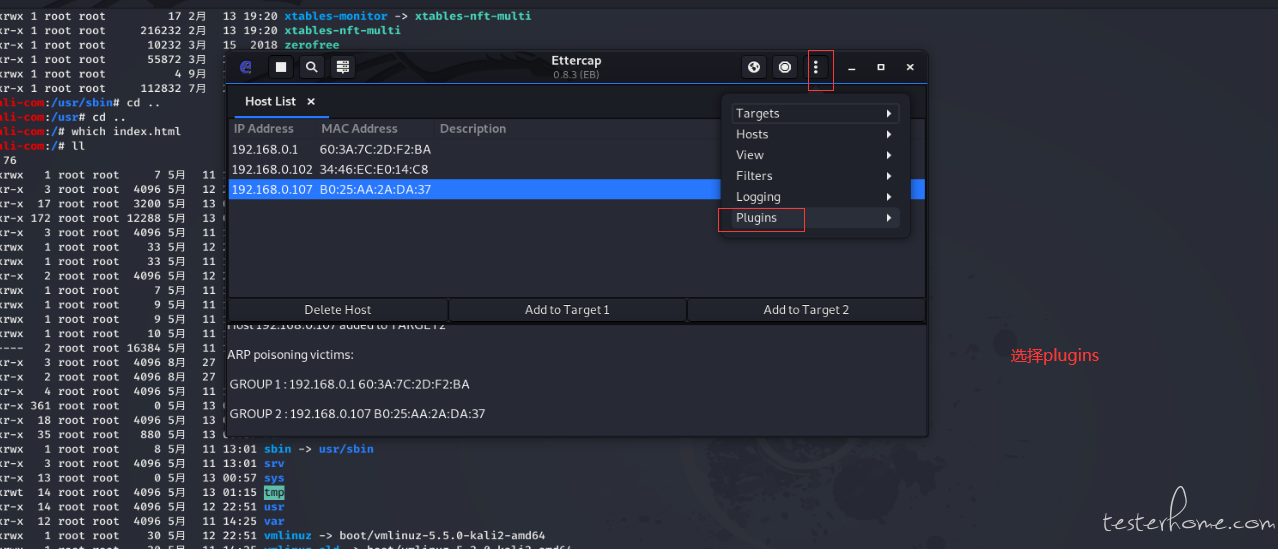
Task: Close the Ettercap window
Action: pyautogui.click(x=910, y=67)
